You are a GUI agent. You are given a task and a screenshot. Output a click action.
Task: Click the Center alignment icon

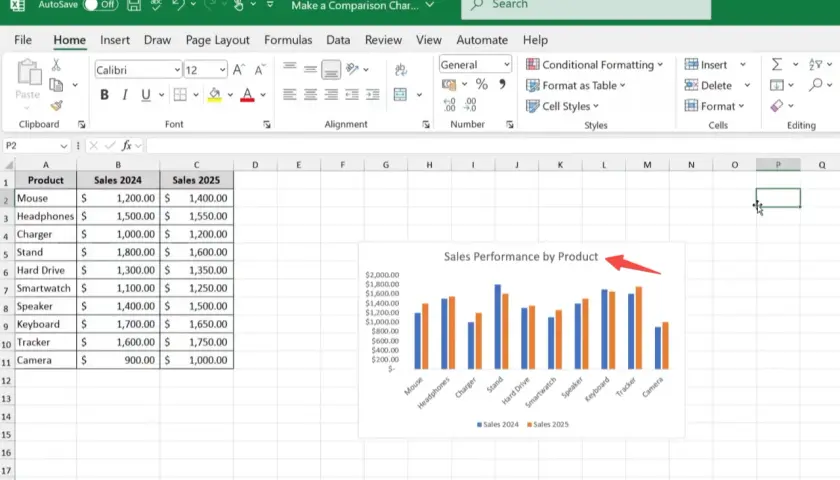310,95
